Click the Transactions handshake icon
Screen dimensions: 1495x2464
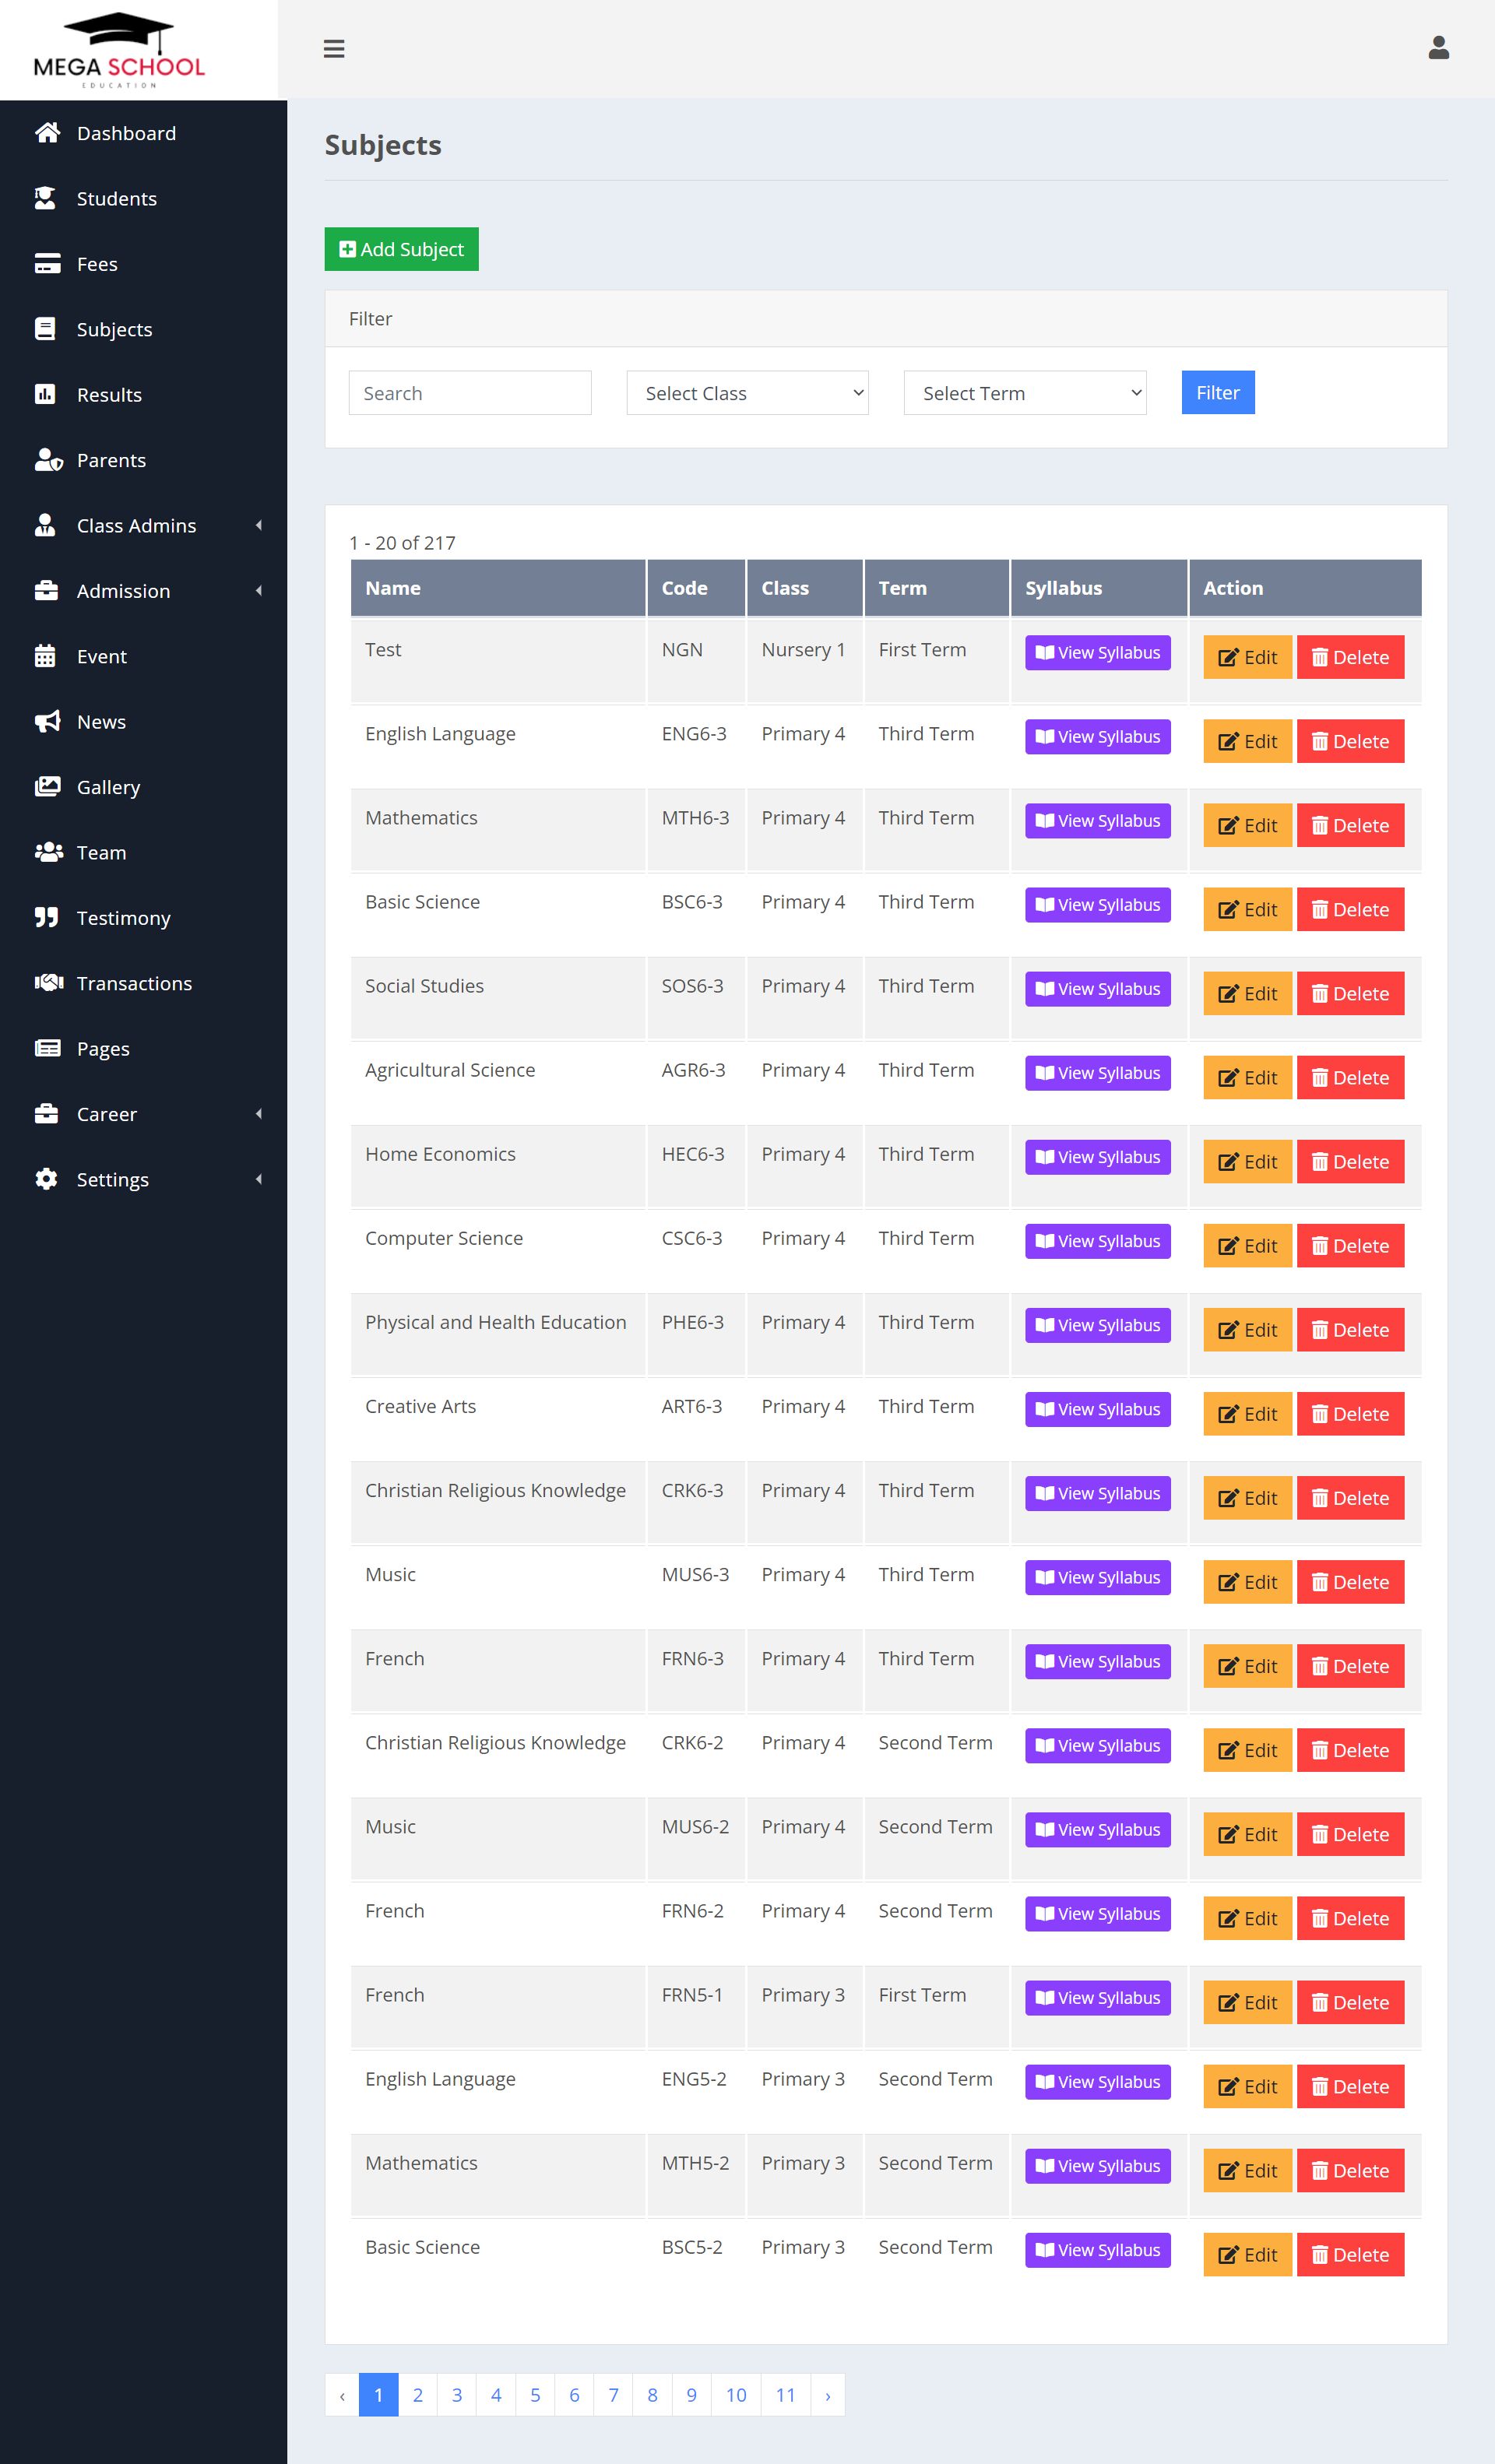(x=48, y=983)
